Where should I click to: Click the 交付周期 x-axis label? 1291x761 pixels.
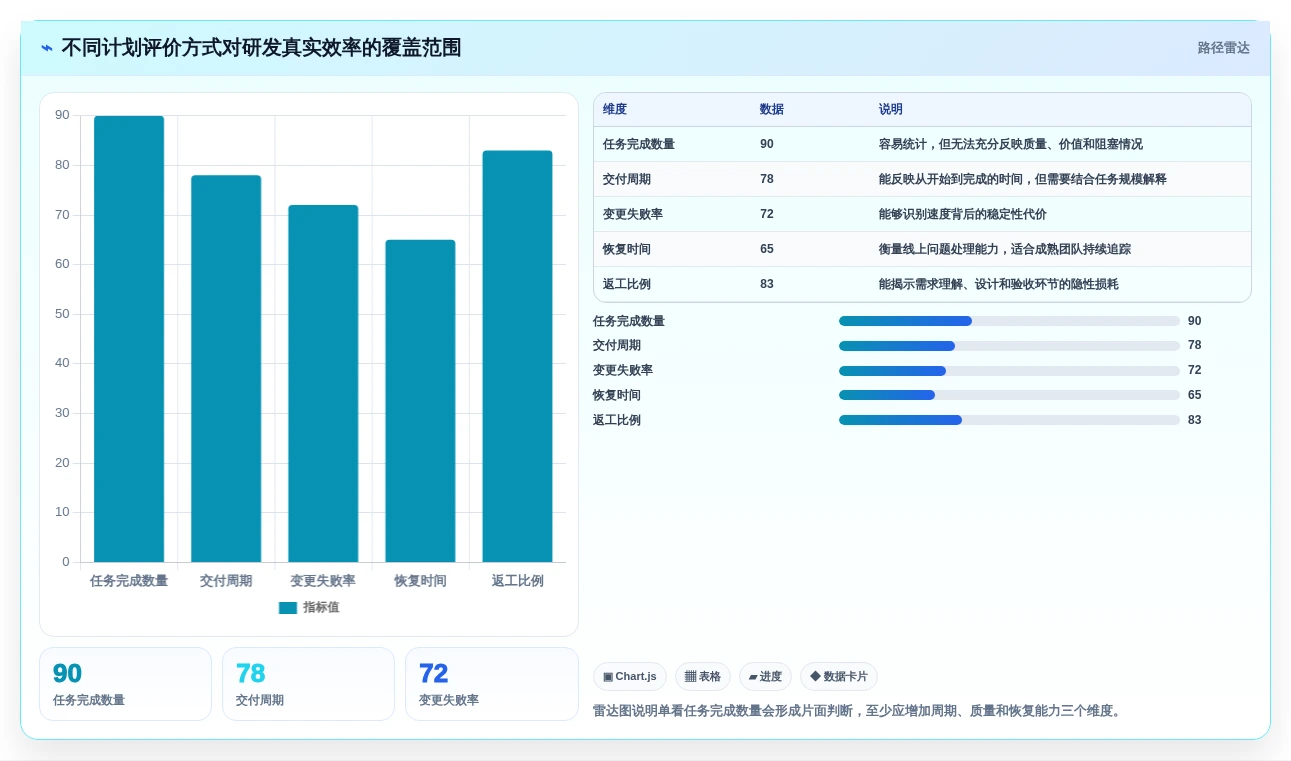[x=226, y=581]
